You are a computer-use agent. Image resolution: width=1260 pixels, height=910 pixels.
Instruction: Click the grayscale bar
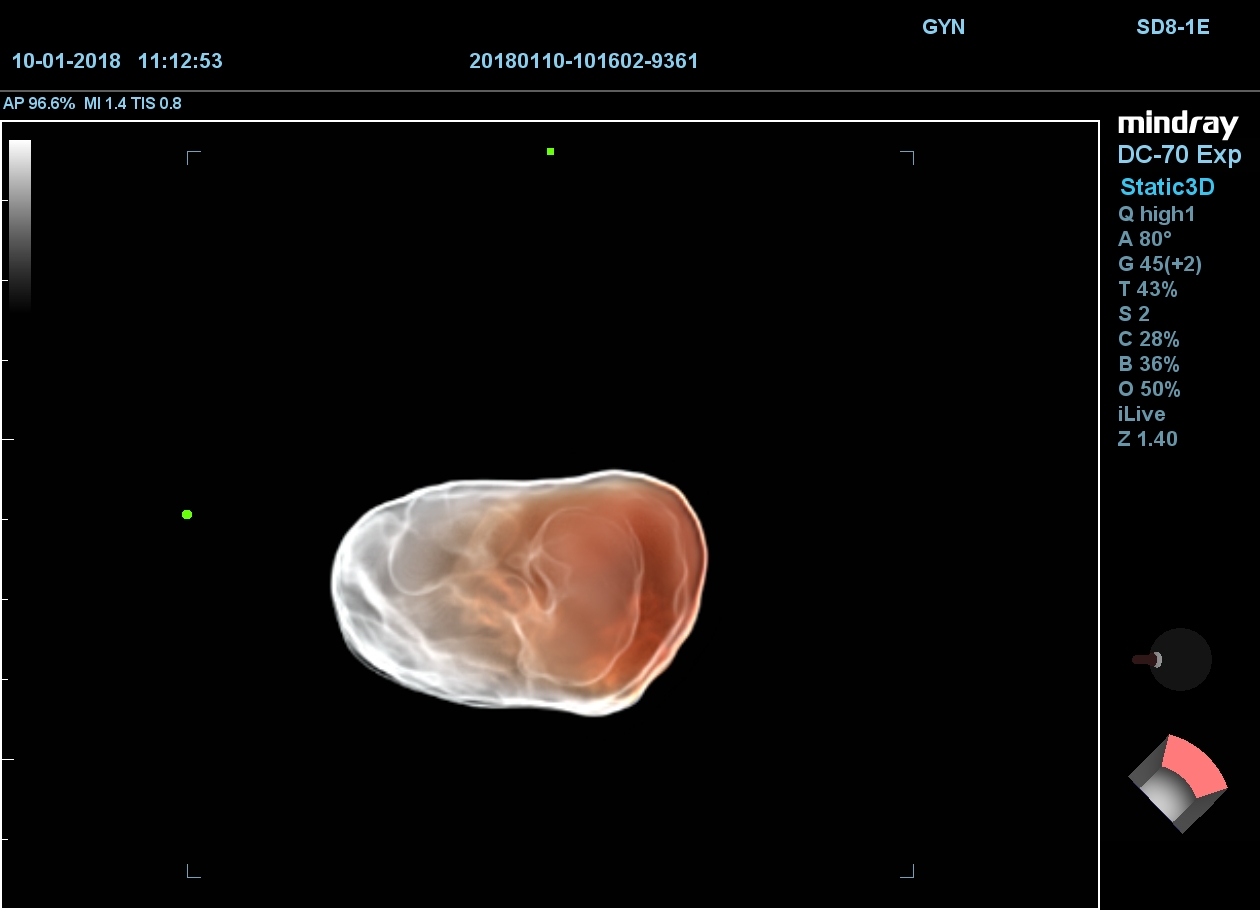(20, 225)
